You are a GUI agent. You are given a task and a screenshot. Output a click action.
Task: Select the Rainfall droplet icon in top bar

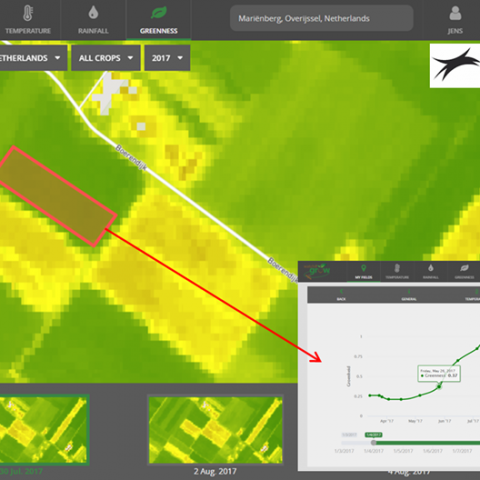pos(93,13)
